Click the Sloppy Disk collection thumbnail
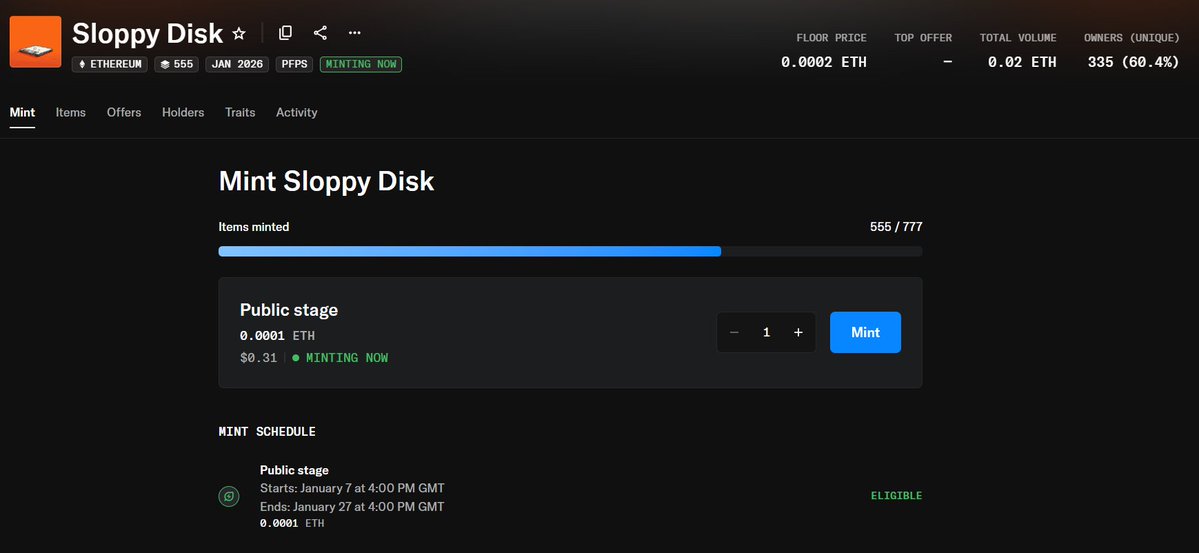Image resolution: width=1199 pixels, height=553 pixels. pos(35,42)
